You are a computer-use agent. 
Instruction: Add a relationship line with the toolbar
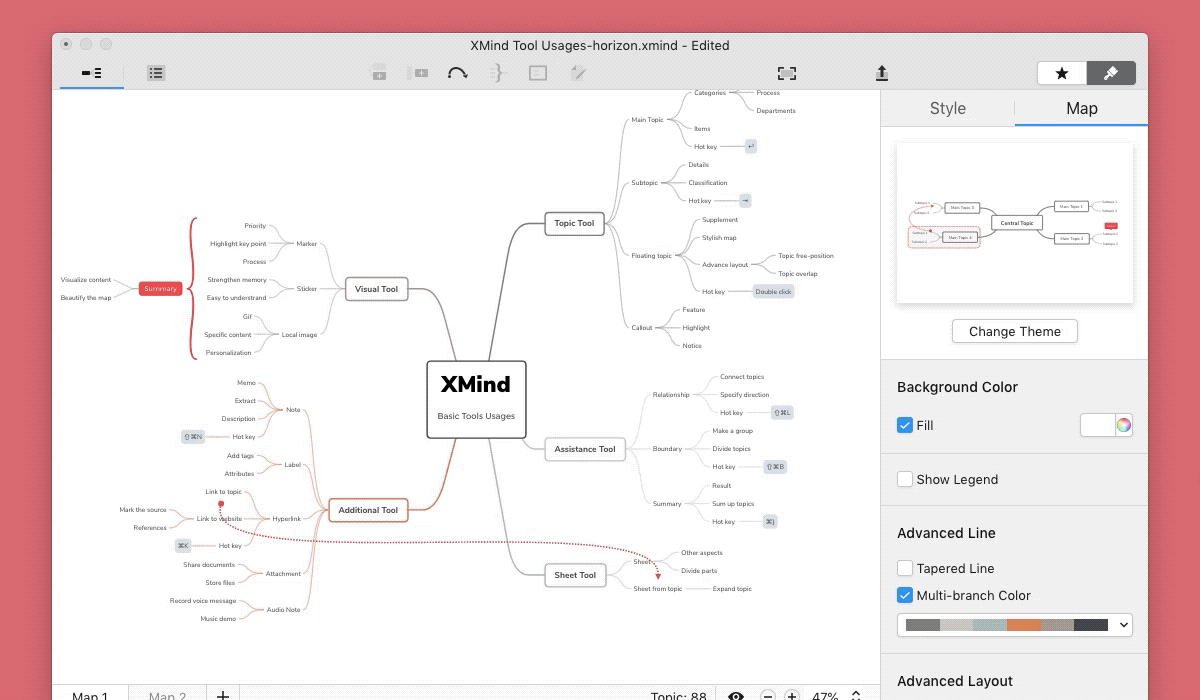[x=458, y=73]
